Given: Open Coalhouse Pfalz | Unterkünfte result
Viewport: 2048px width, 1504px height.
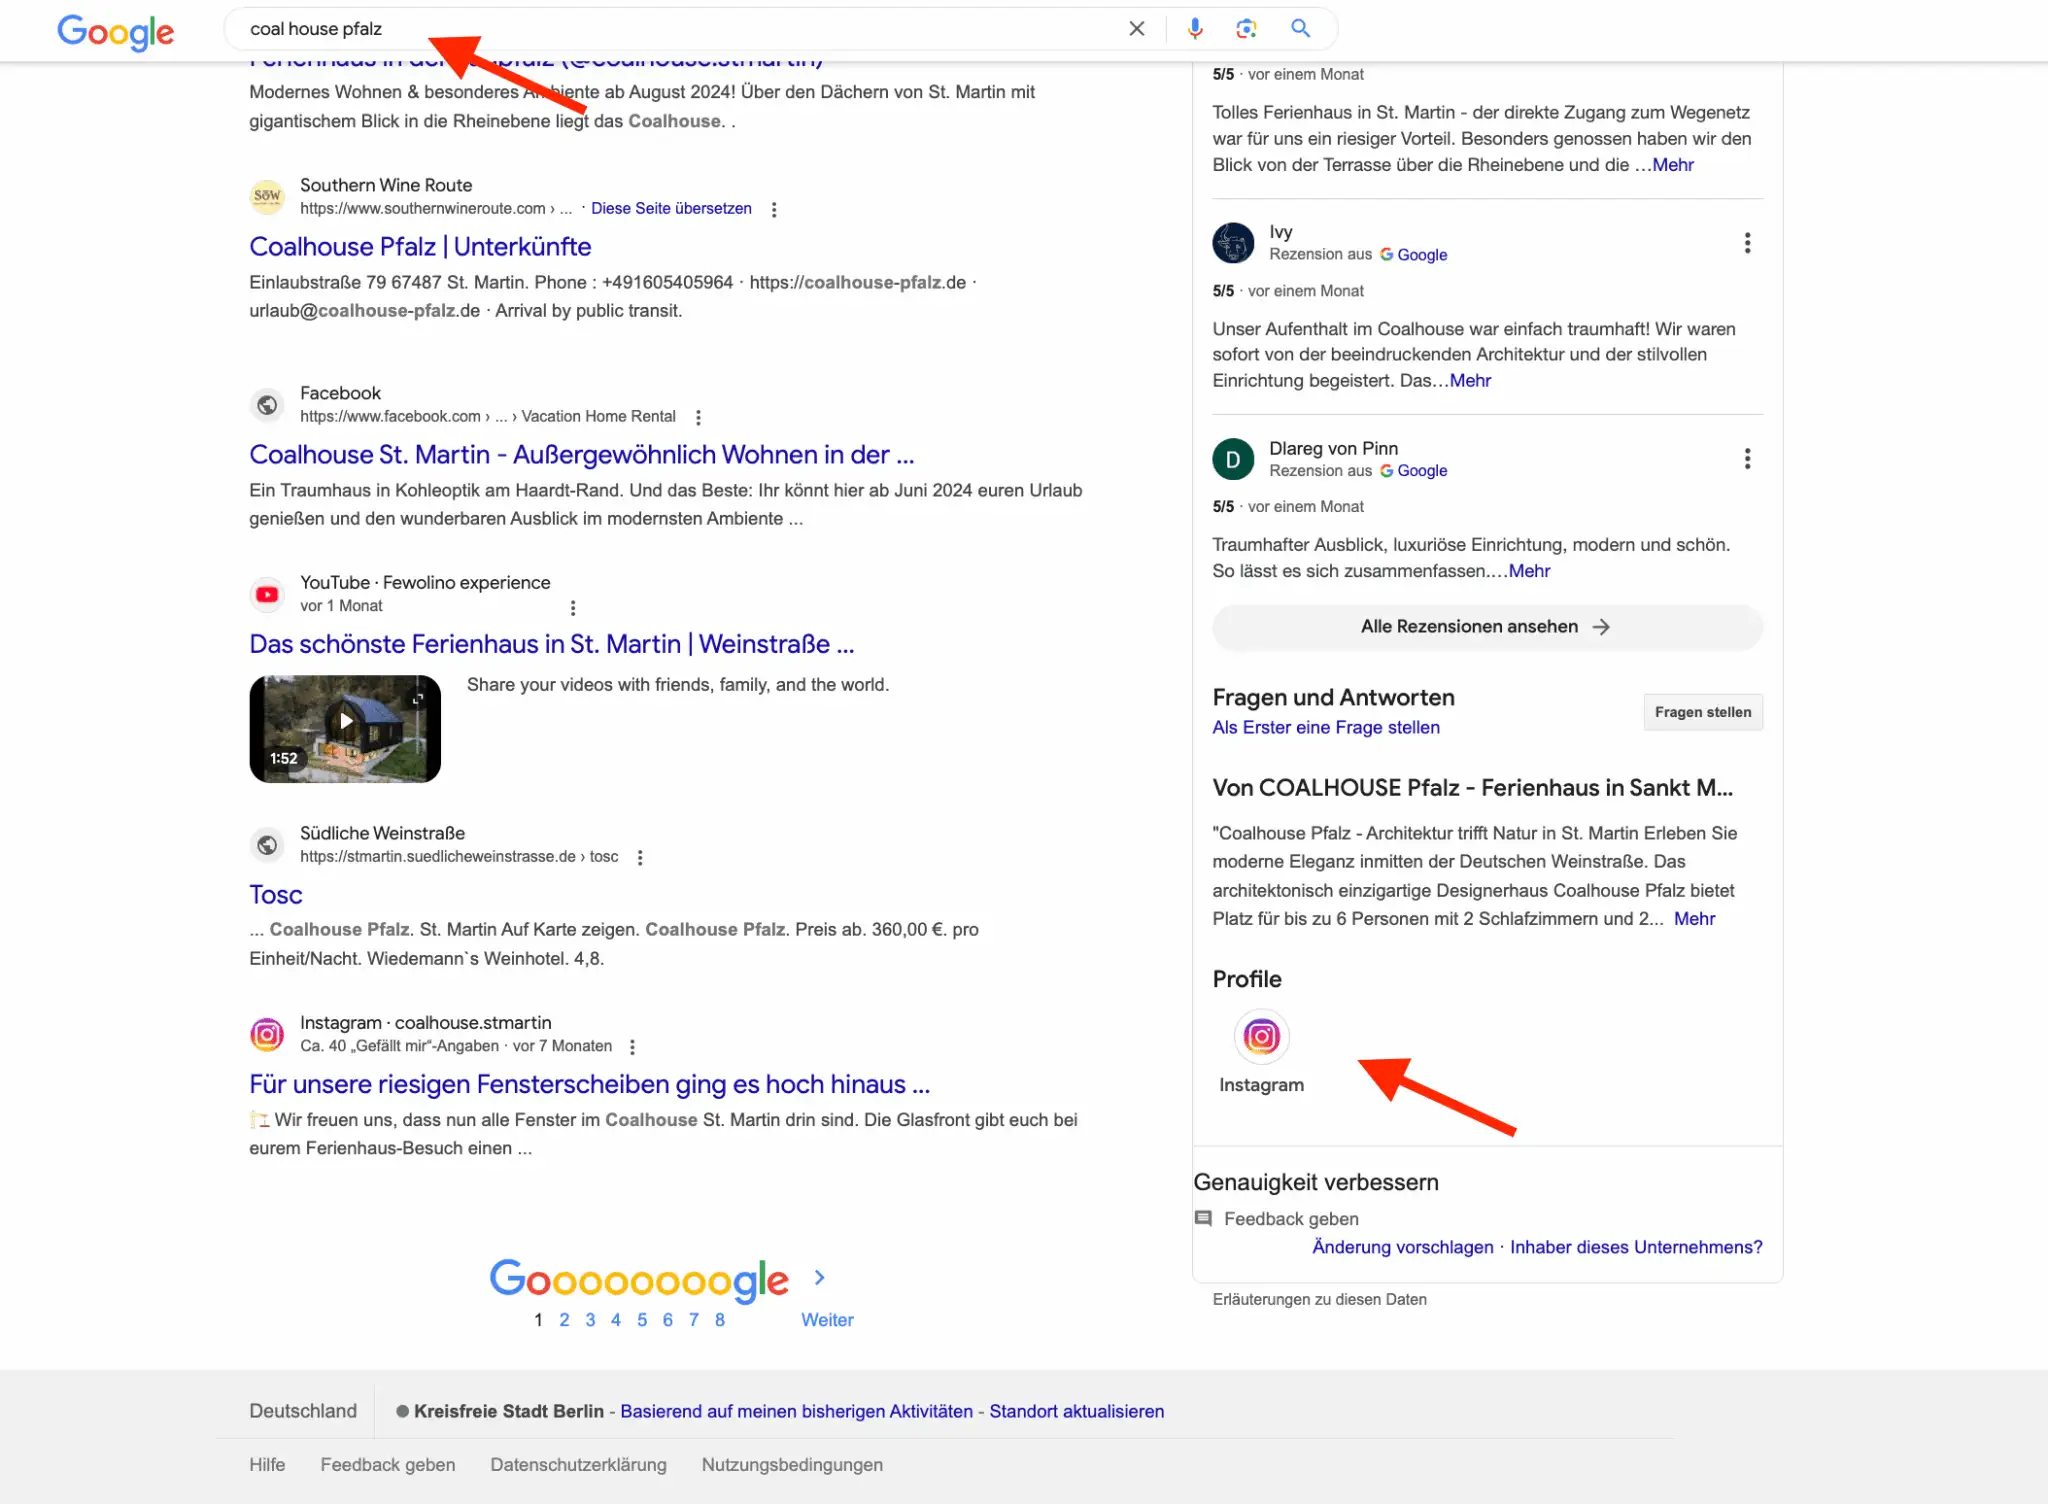Looking at the screenshot, I should tap(420, 246).
